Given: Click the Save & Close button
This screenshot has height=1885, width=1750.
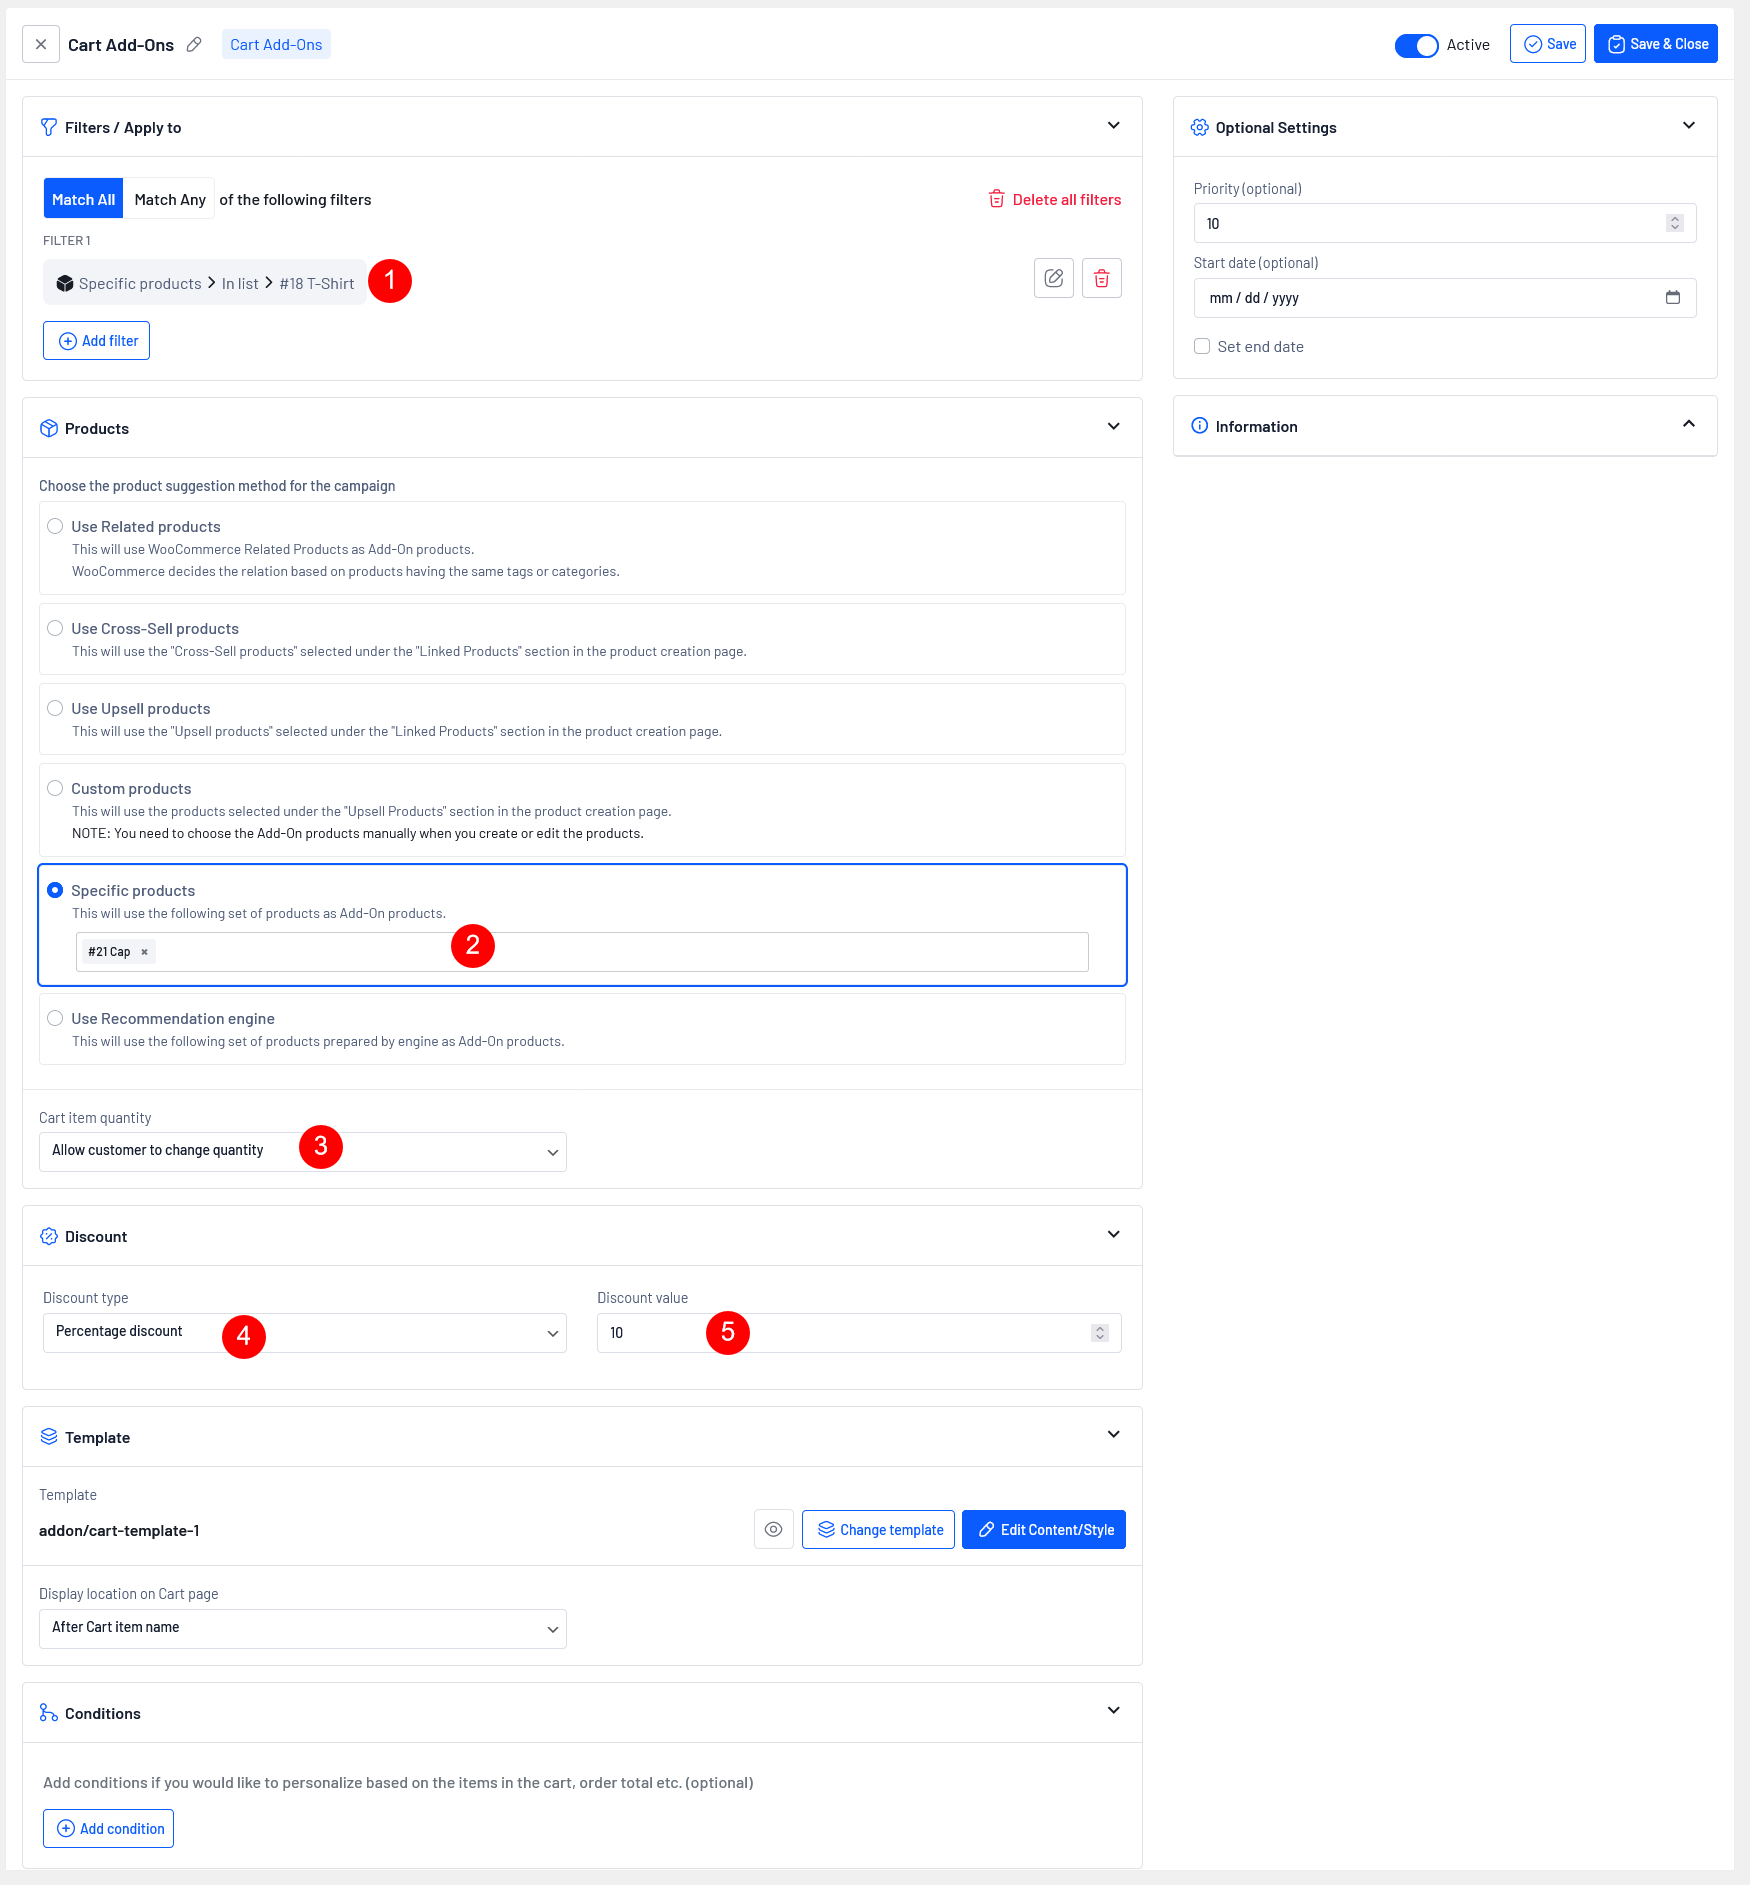Looking at the screenshot, I should point(1655,44).
